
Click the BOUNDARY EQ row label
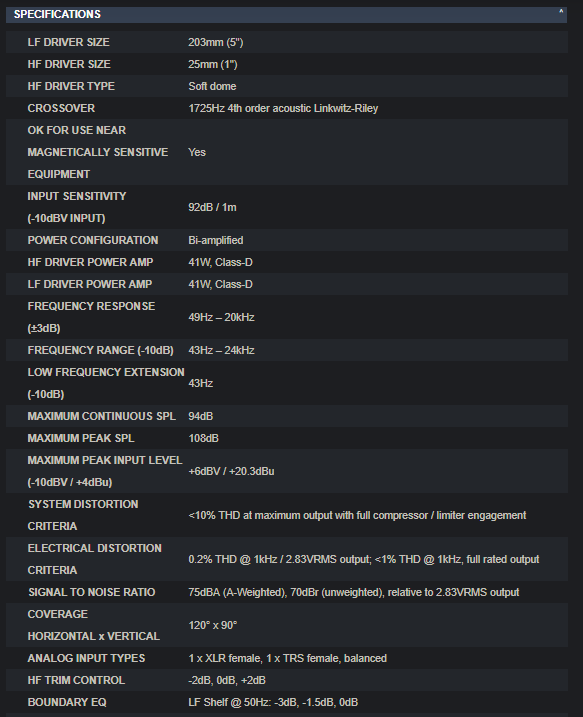click(67, 702)
